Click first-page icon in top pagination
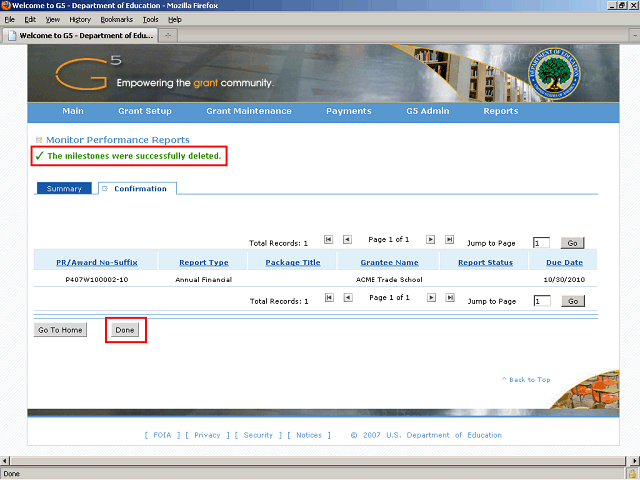The image size is (640, 480). pyautogui.click(x=328, y=240)
